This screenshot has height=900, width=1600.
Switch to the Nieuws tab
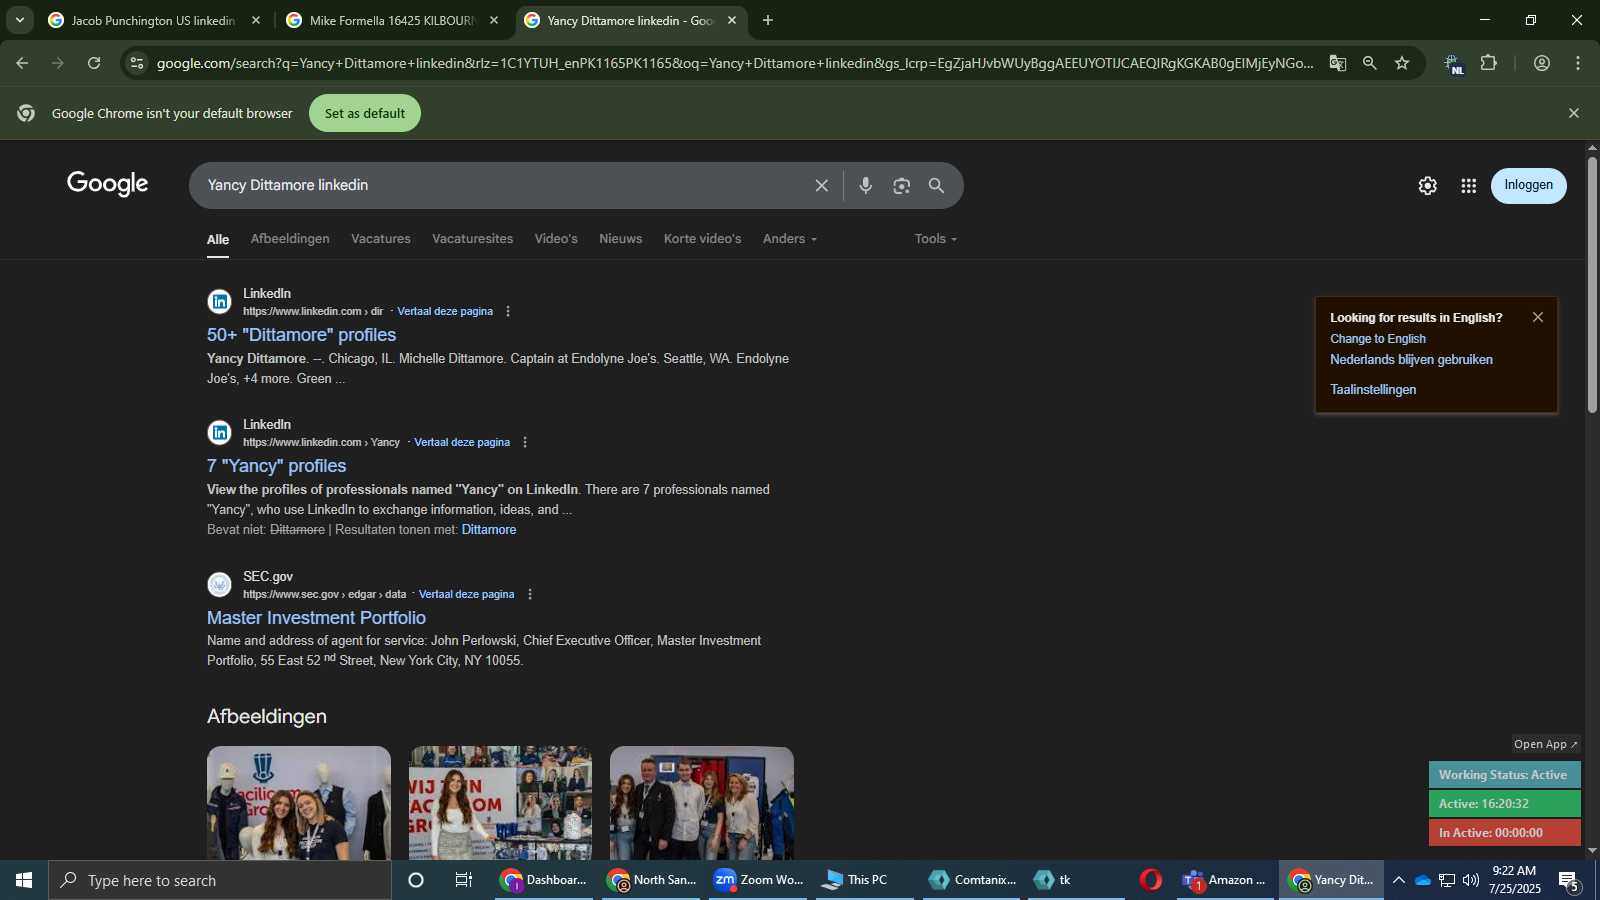point(621,239)
